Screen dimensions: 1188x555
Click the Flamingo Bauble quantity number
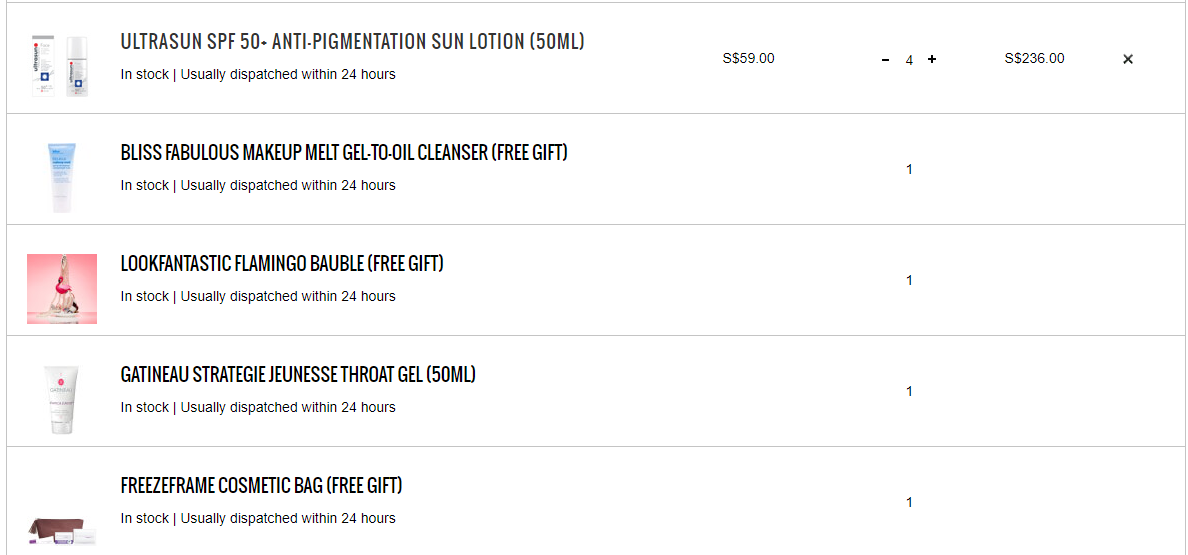pyautogui.click(x=909, y=281)
